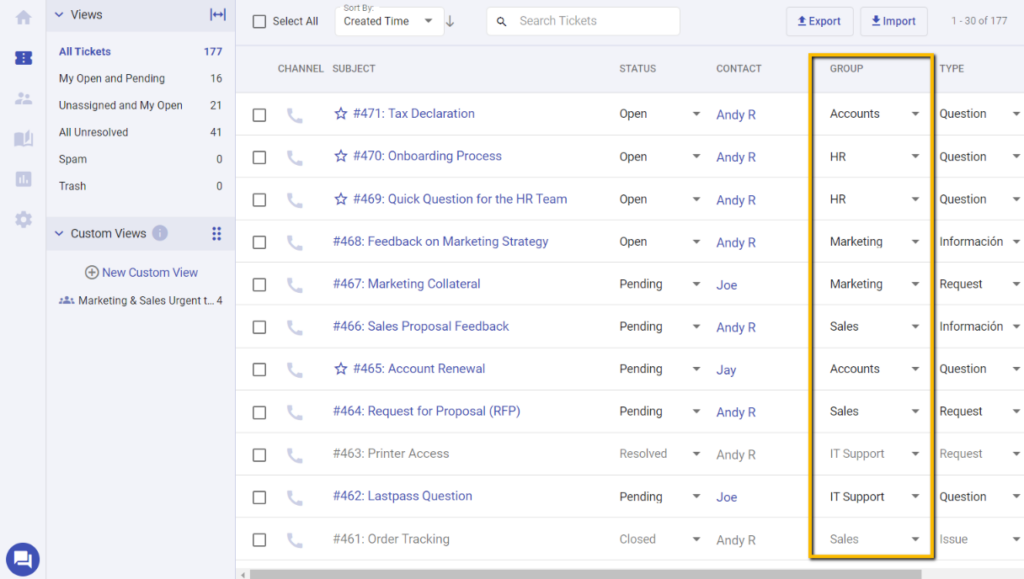Open contact Joe on ticket #462
This screenshot has width=1024, height=579.
[x=727, y=497]
